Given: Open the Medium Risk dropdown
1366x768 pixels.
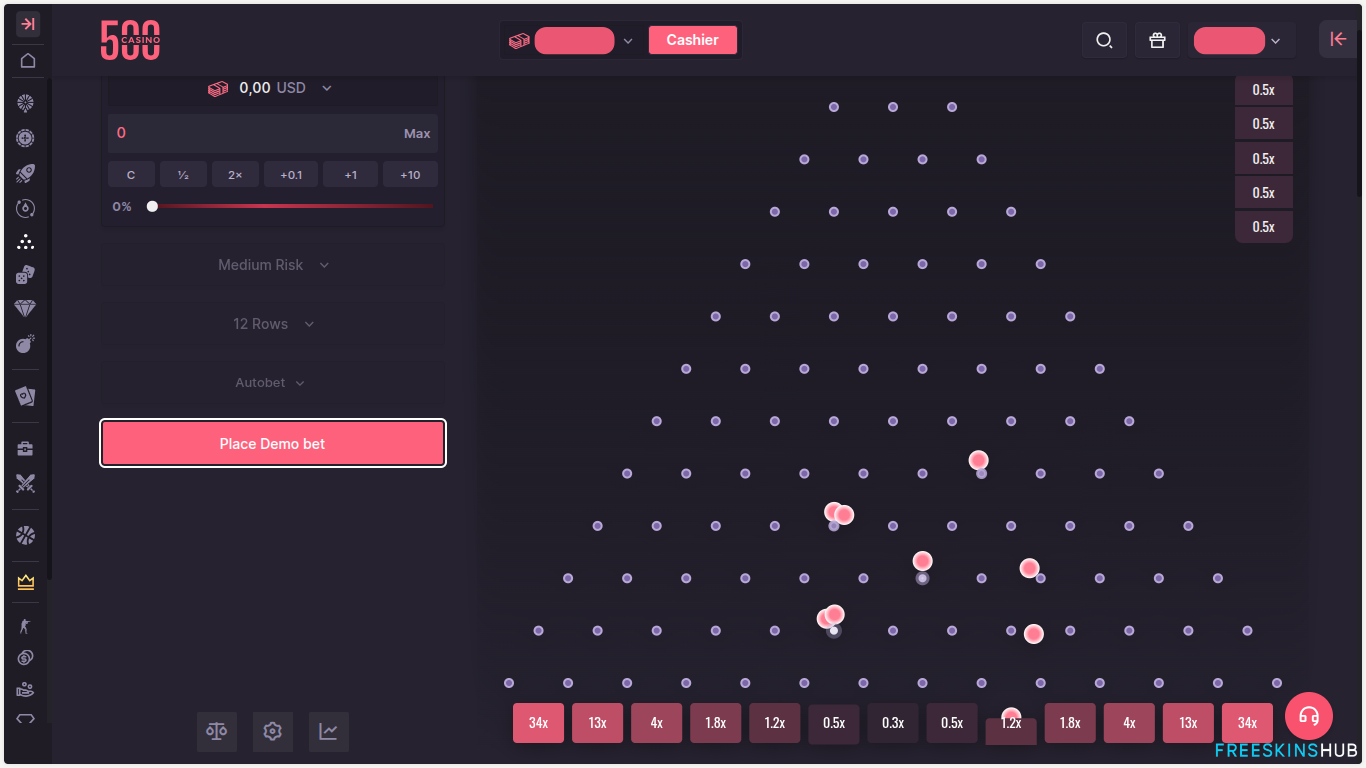Looking at the screenshot, I should coord(272,264).
